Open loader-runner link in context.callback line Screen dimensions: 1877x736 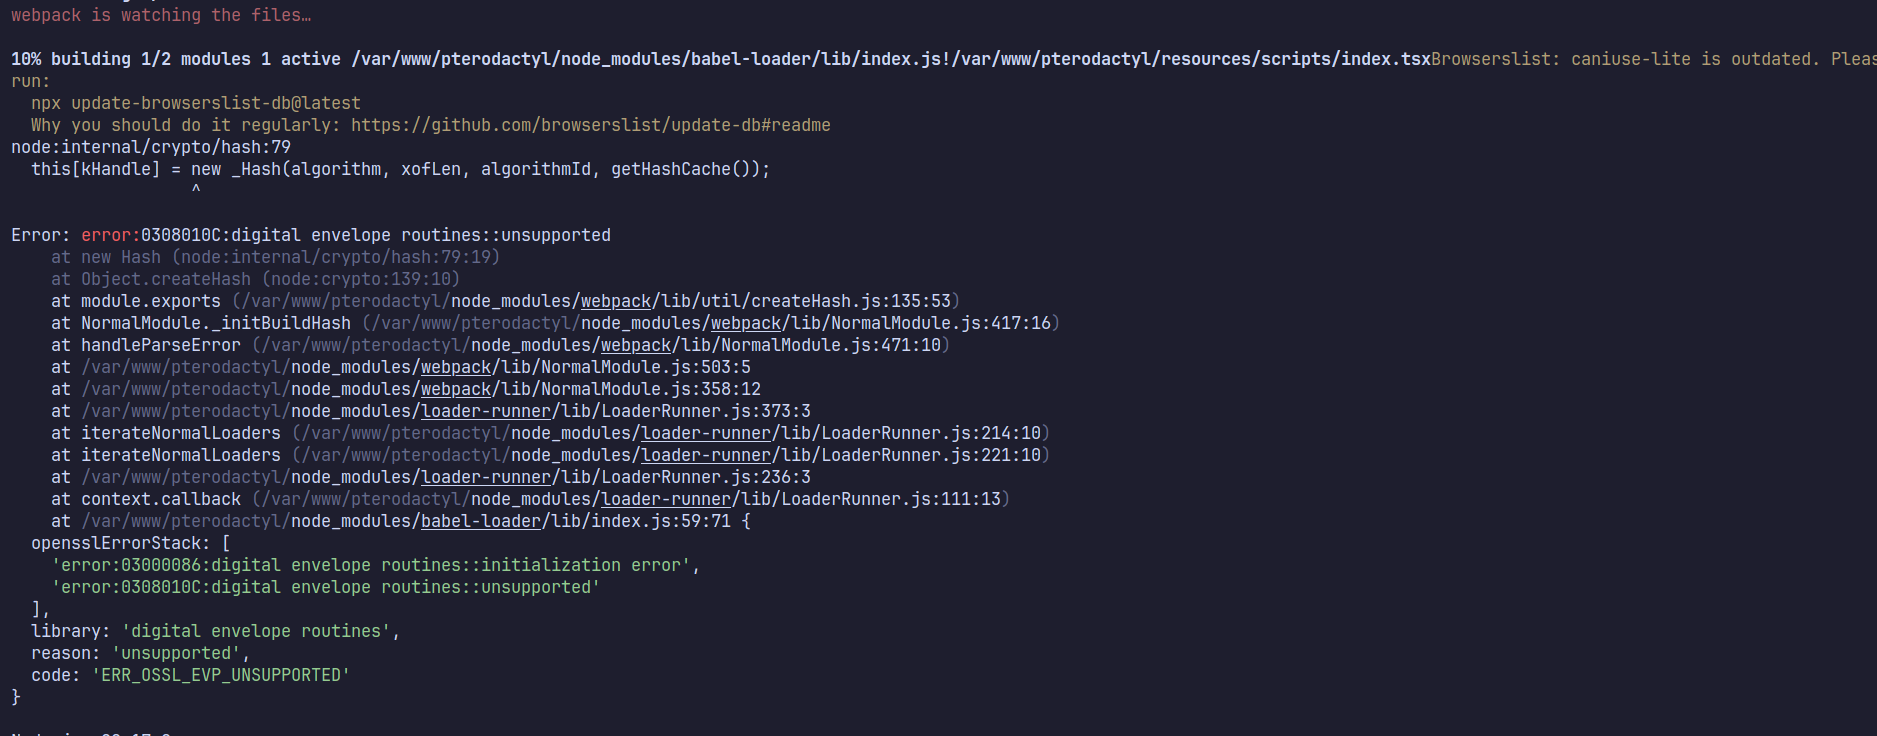(x=666, y=499)
